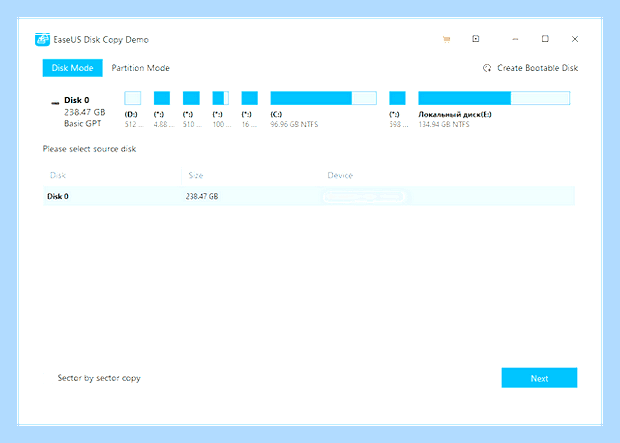This screenshot has width=620, height=443.
Task: Select the 100 unlabeled partition block
Action: [220, 98]
